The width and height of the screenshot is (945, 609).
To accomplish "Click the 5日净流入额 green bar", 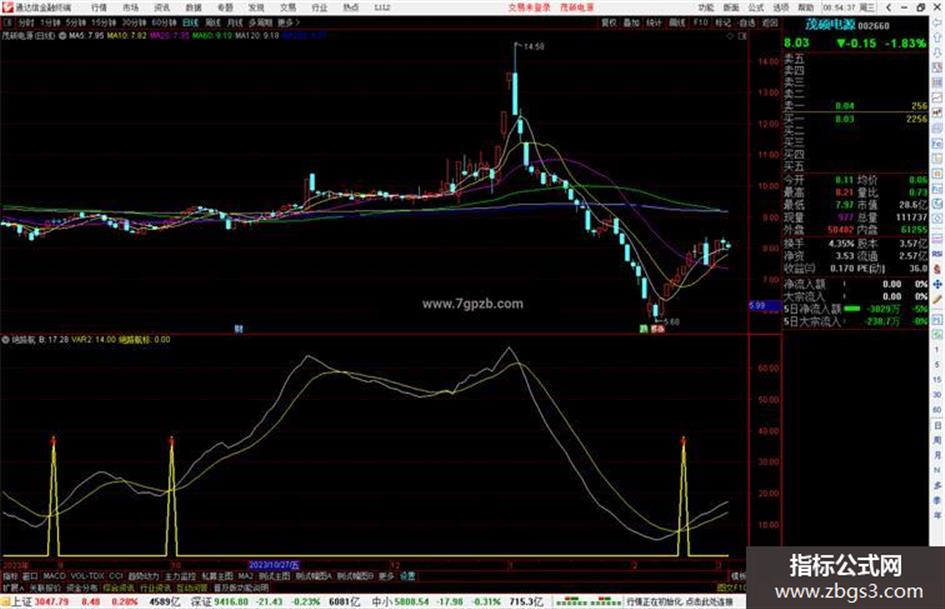I will pos(852,309).
